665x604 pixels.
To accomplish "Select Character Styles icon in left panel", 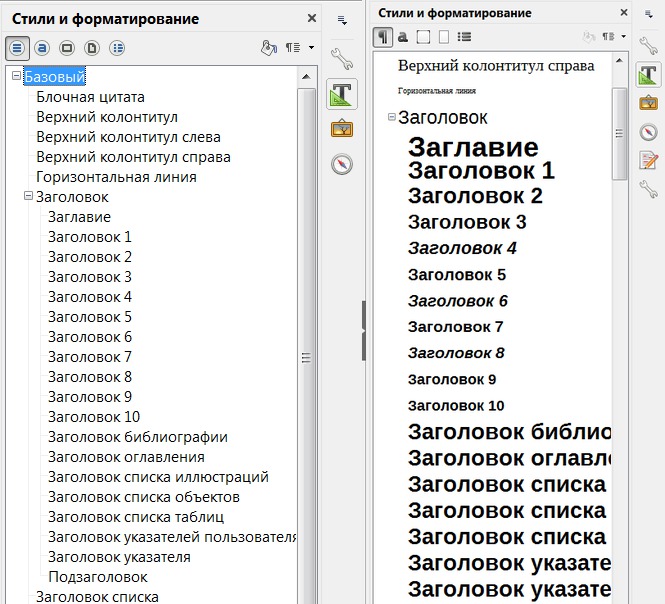I will (42, 47).
